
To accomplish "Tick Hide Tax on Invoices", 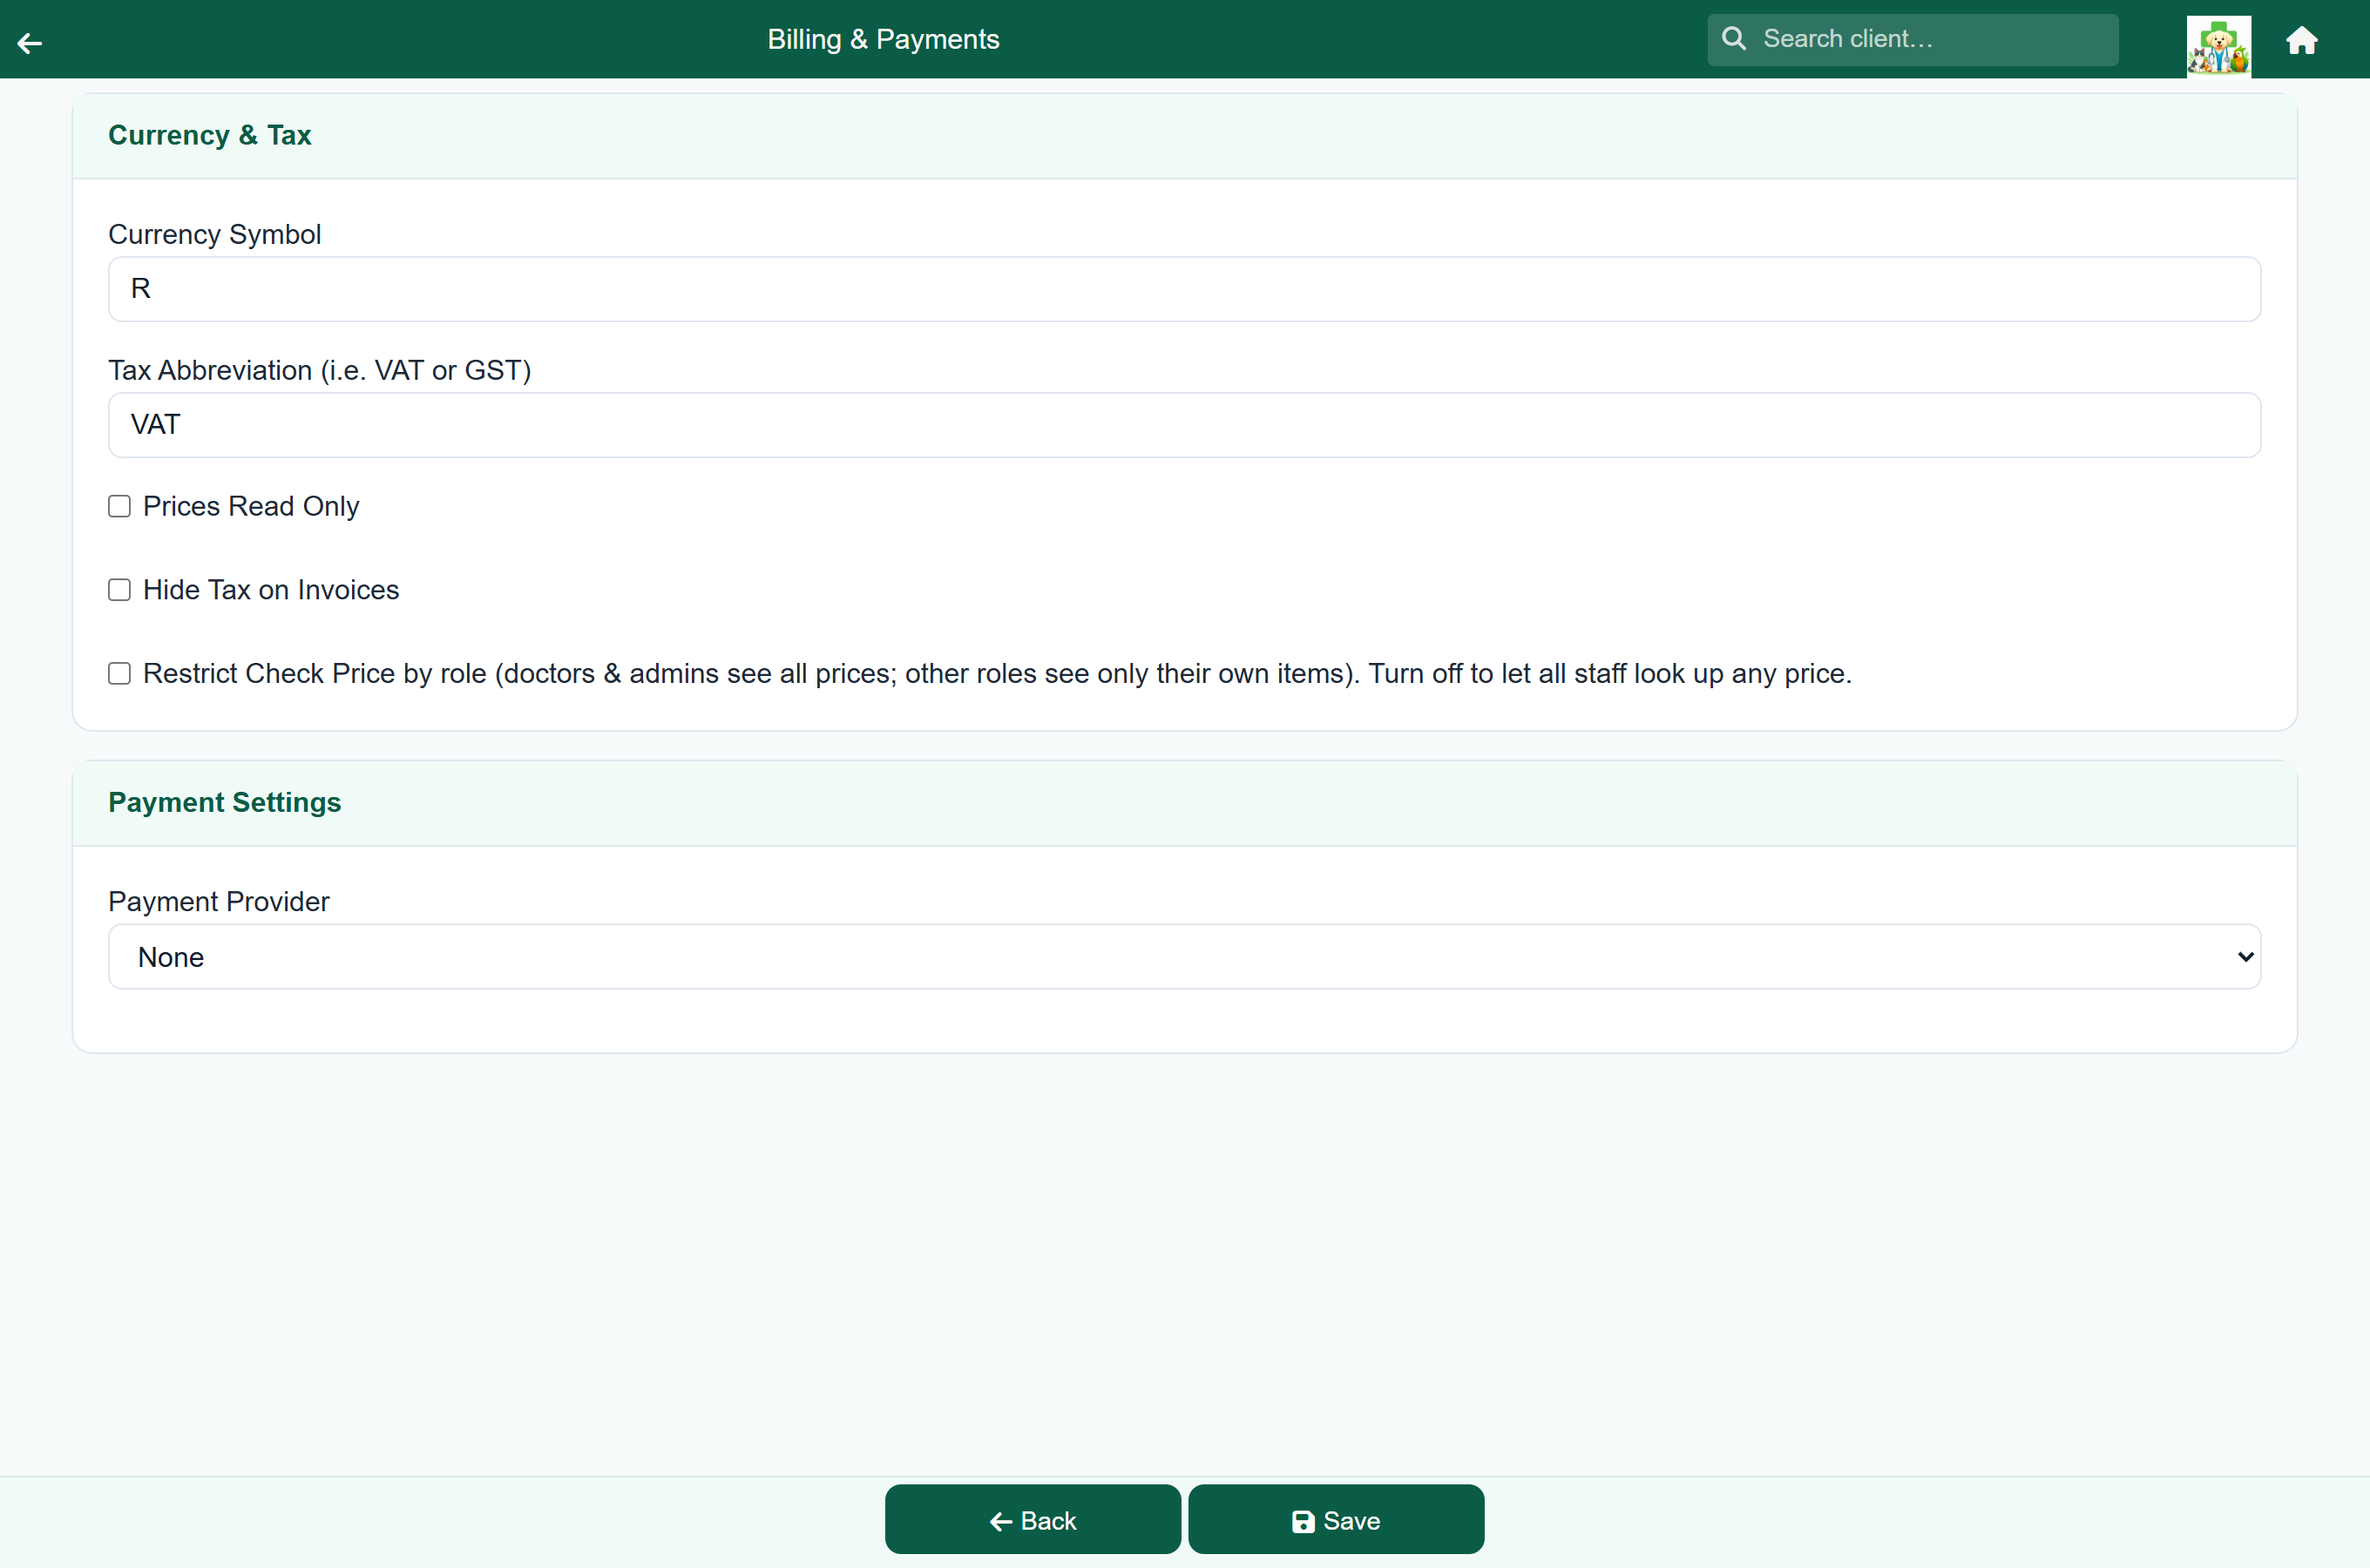I will [x=120, y=590].
